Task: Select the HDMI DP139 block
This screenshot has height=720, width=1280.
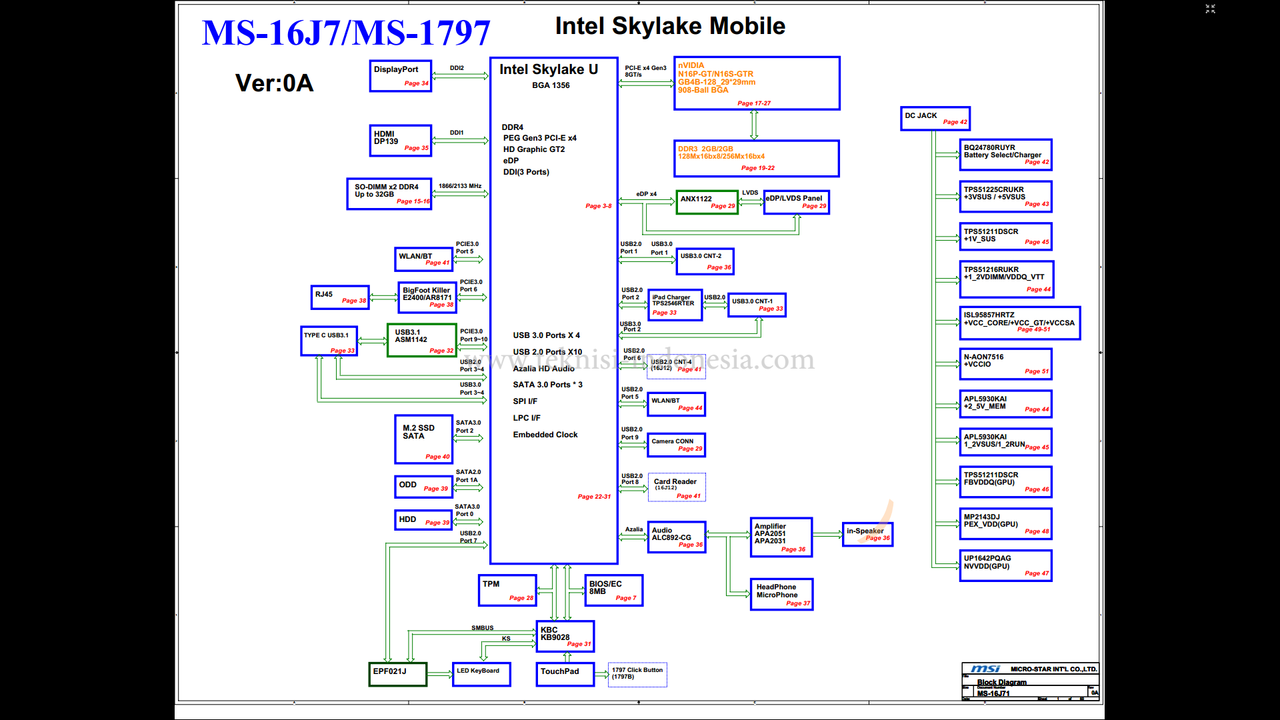Action: tap(400, 141)
